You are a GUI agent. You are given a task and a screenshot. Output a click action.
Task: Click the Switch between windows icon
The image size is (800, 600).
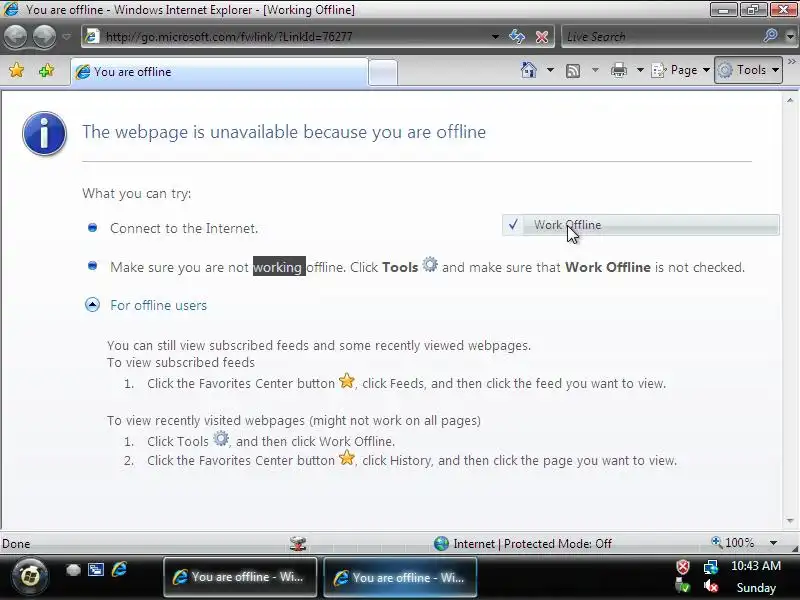coord(96,569)
